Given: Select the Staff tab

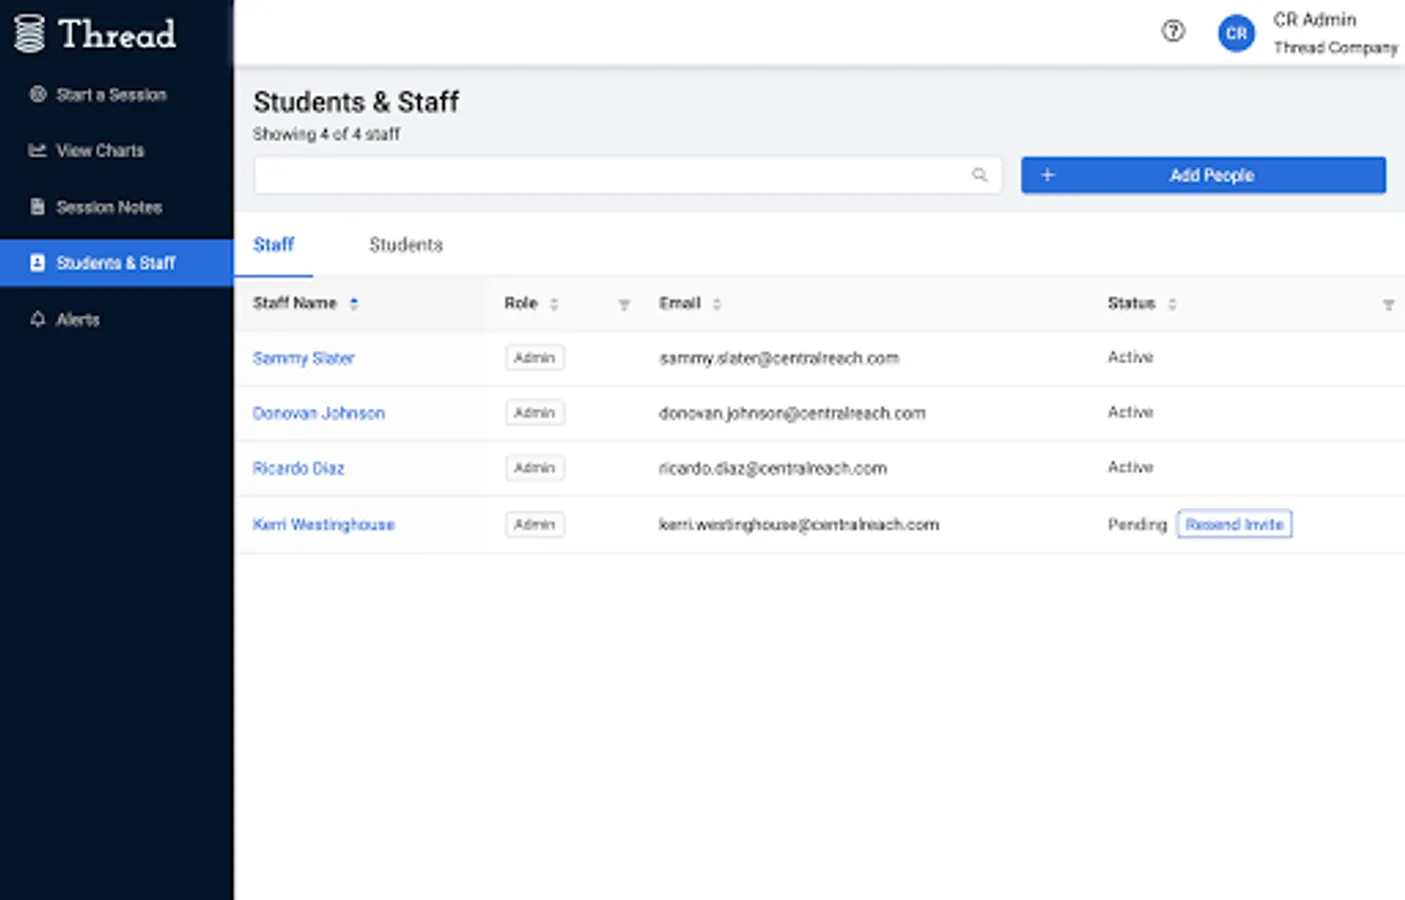Looking at the screenshot, I should 273,245.
